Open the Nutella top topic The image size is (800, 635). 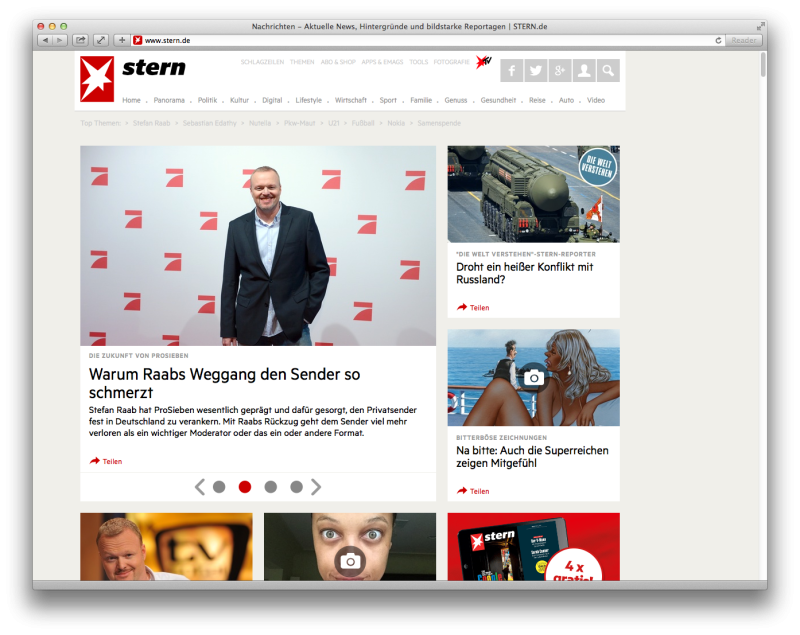coord(260,123)
